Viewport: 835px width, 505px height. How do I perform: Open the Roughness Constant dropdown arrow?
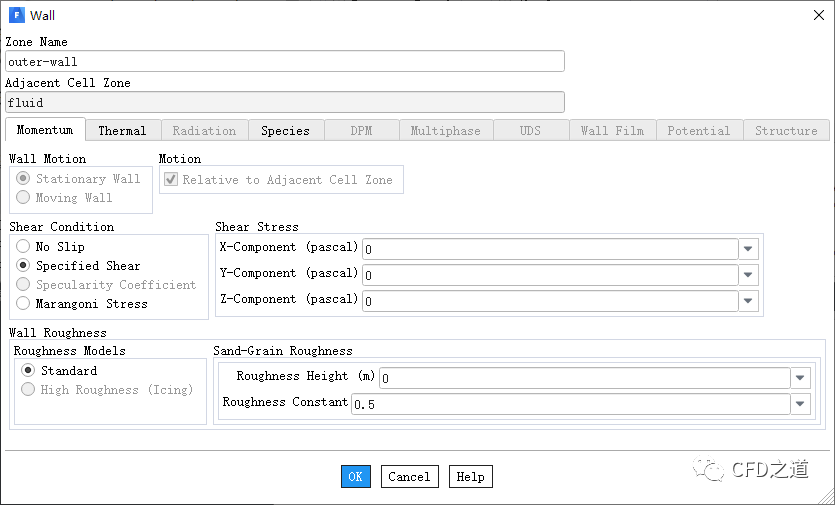[x=799, y=404]
